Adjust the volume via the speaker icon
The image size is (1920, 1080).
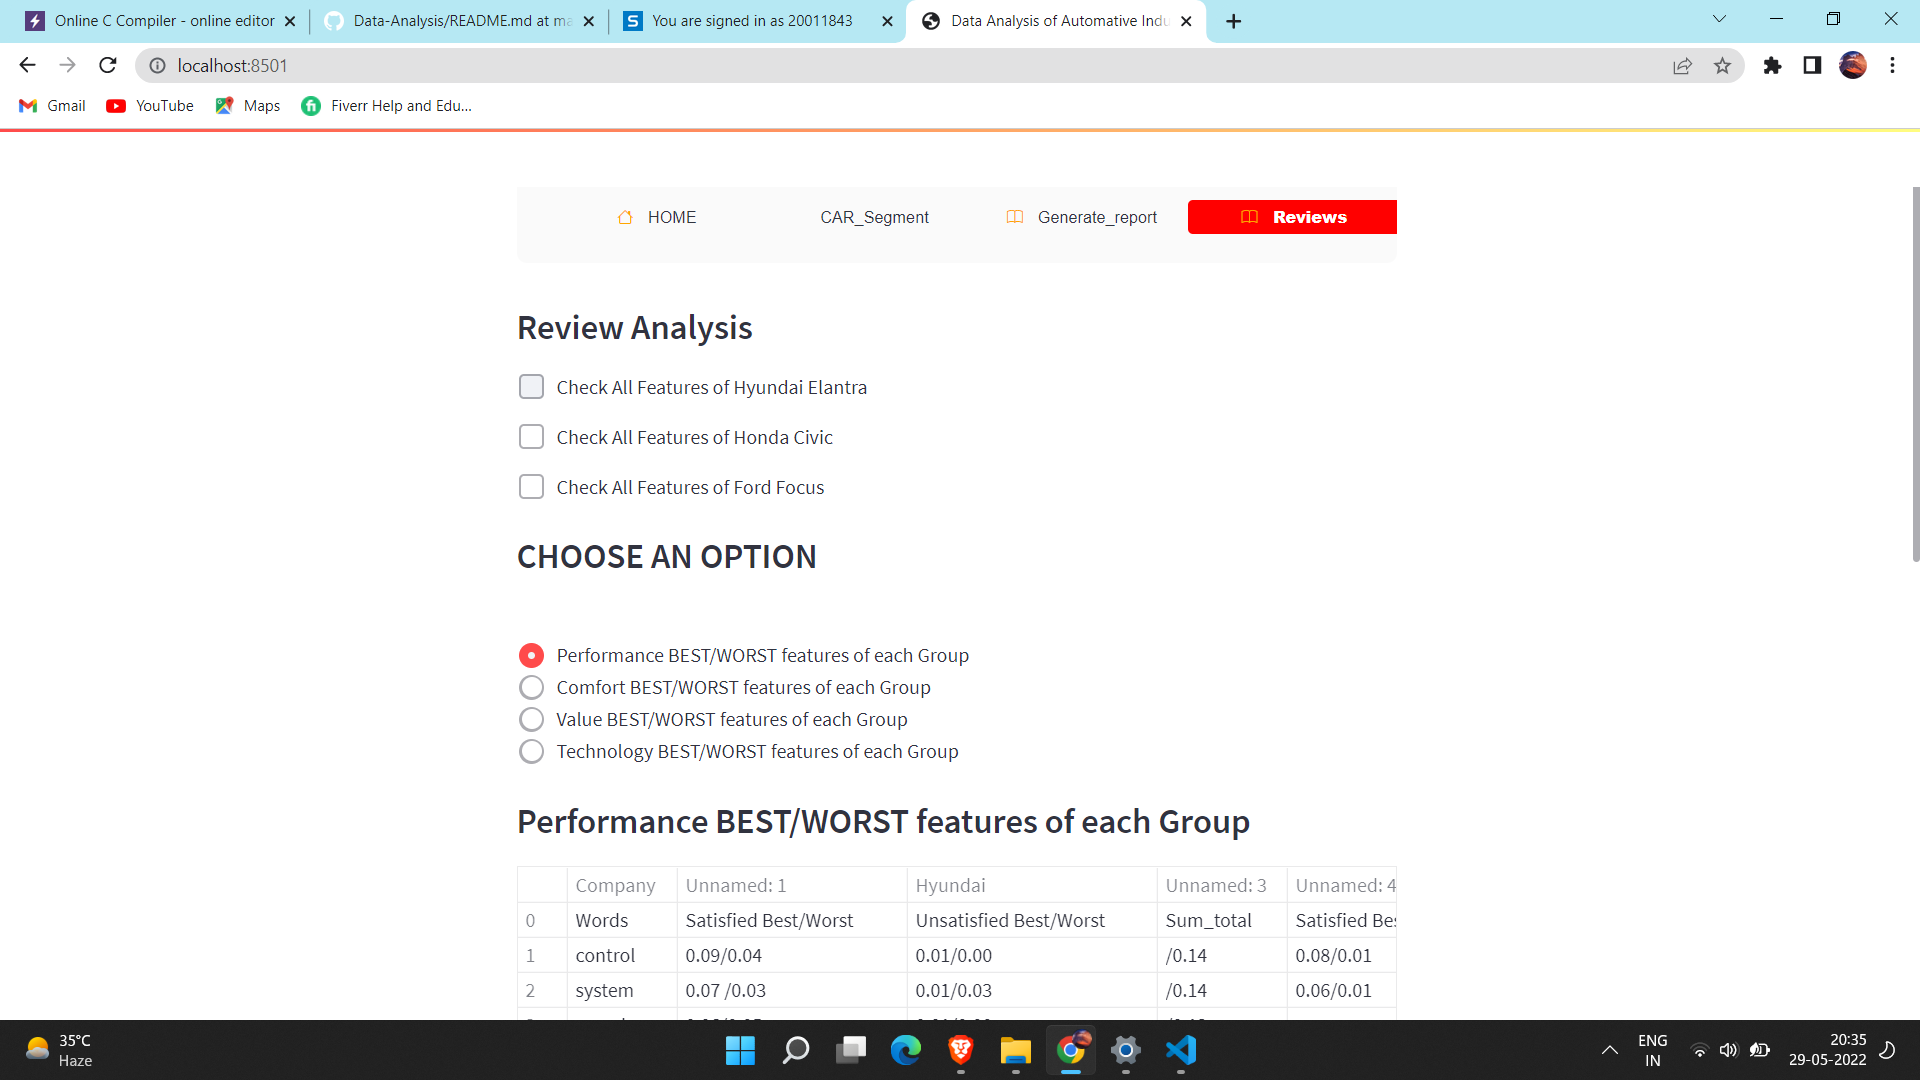tap(1729, 1051)
